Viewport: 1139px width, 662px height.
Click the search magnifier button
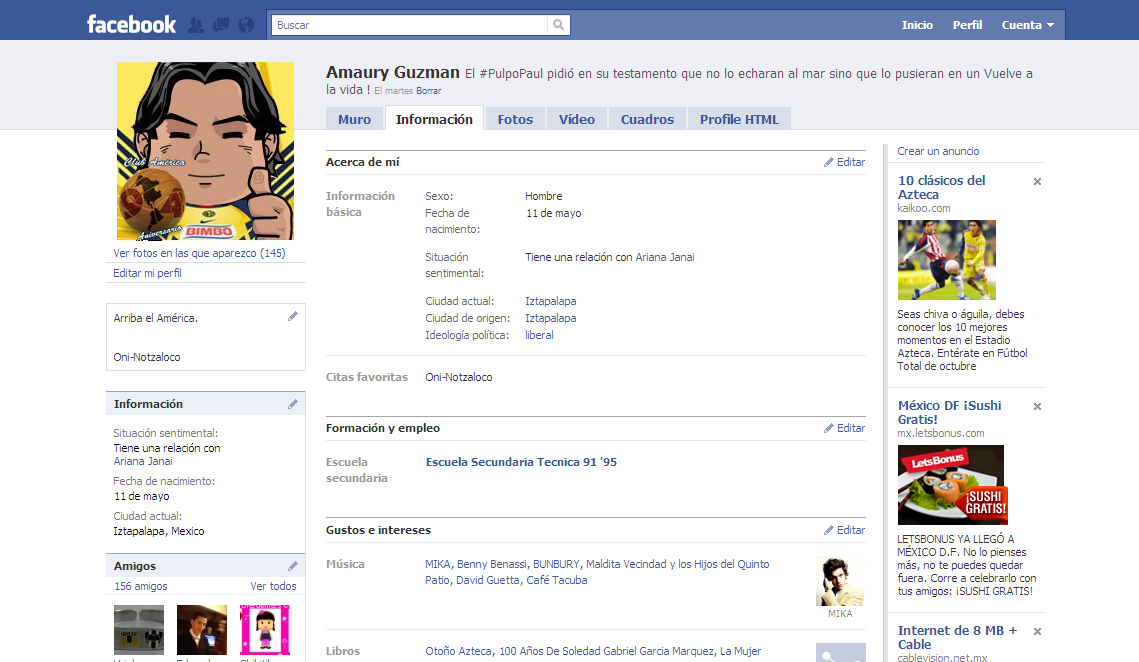558,25
